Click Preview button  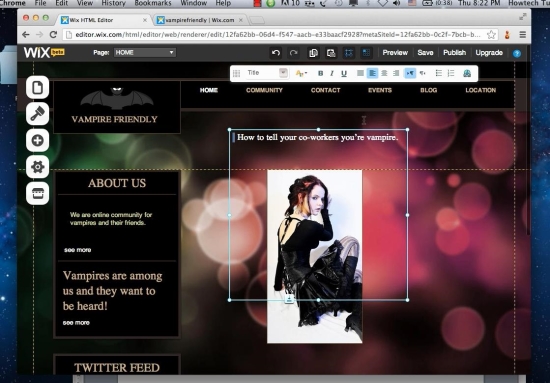coord(395,53)
